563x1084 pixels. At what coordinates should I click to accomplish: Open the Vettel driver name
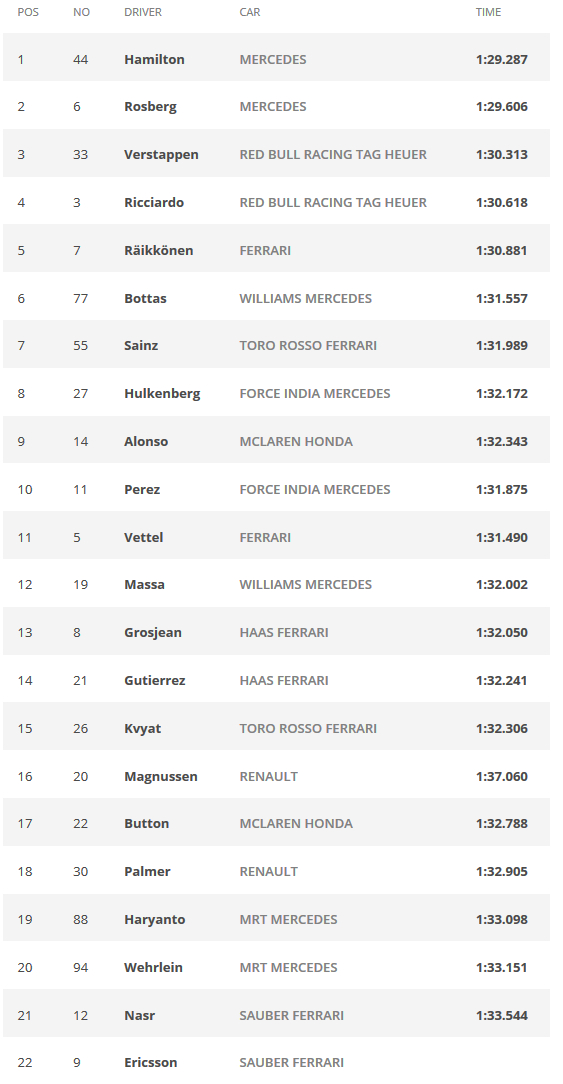[x=143, y=537]
